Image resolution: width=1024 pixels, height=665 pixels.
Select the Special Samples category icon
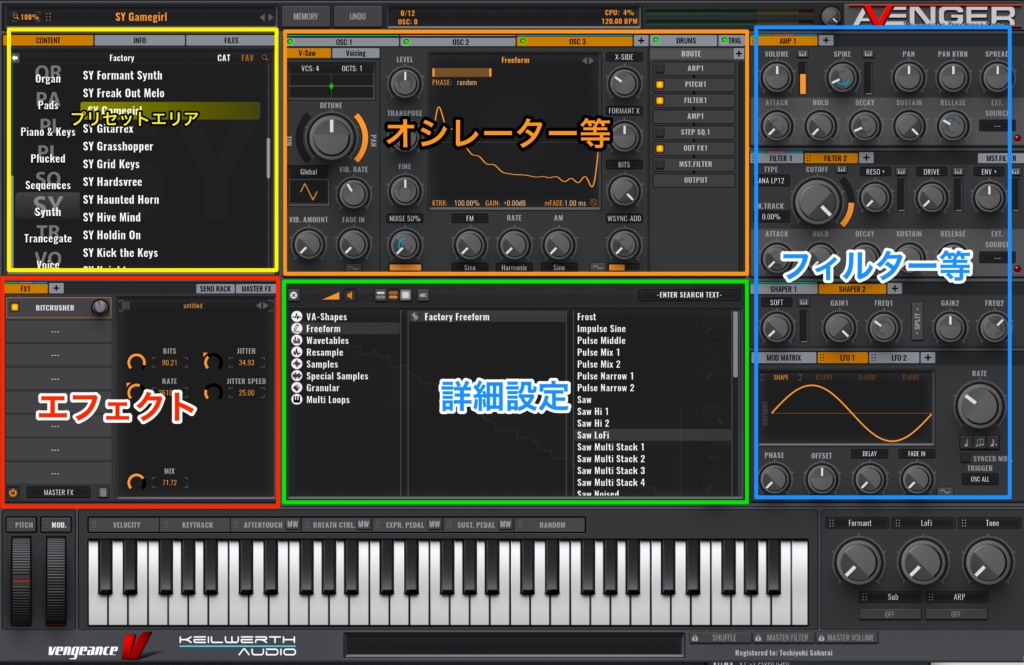point(297,376)
